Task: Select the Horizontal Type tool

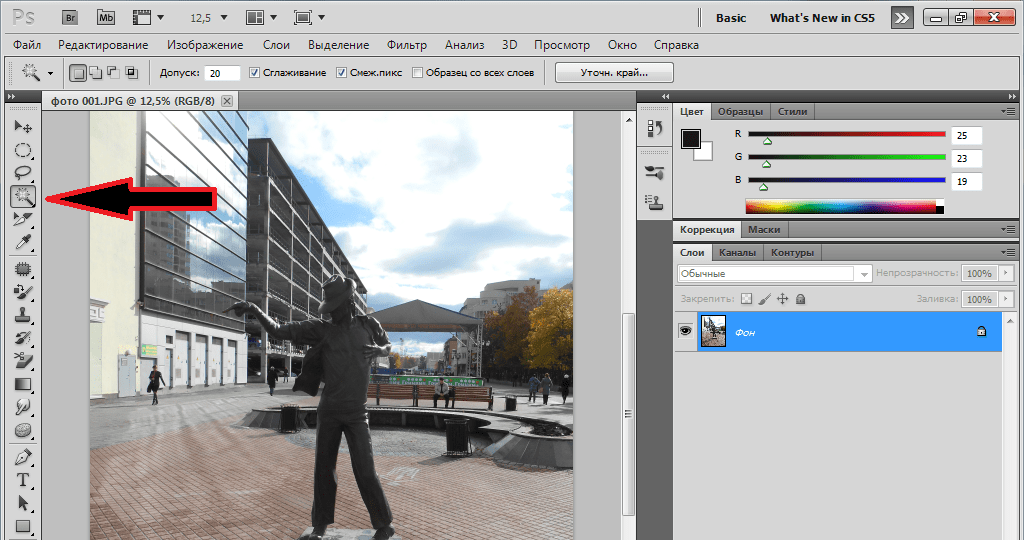Action: coord(23,481)
